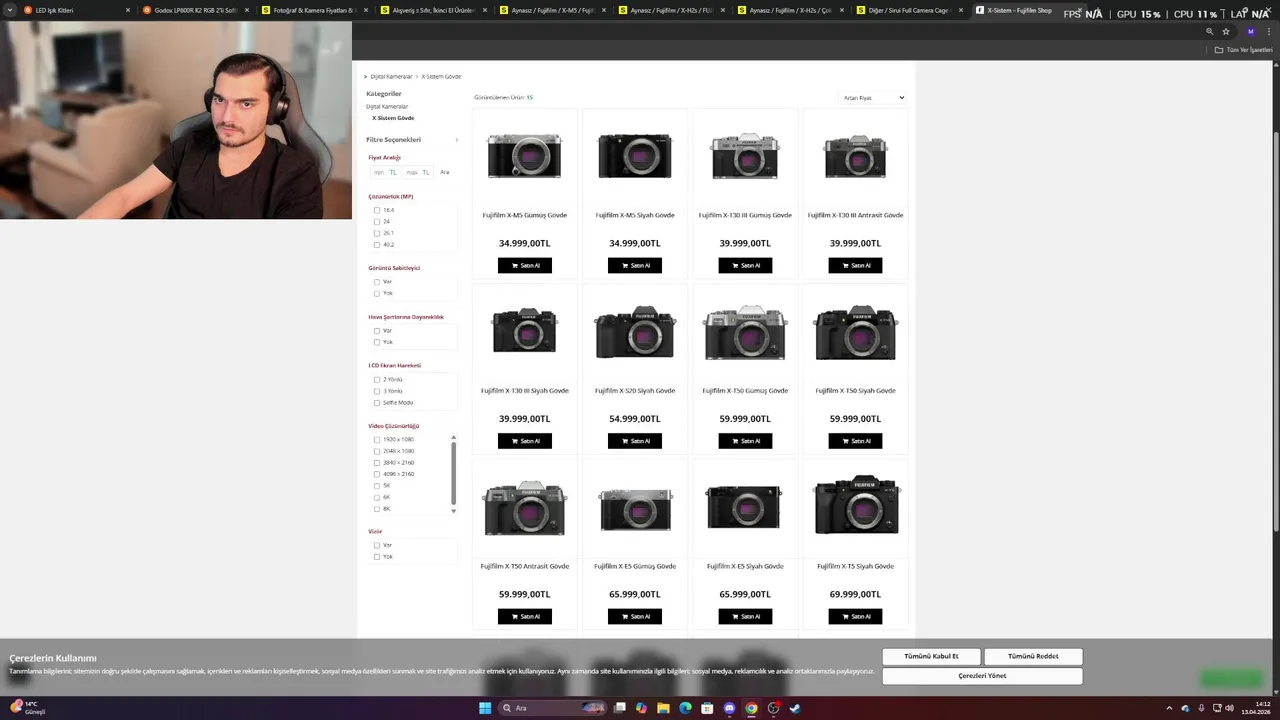Open File Explorer from the taskbar
The image size is (1280, 720).
click(663, 708)
